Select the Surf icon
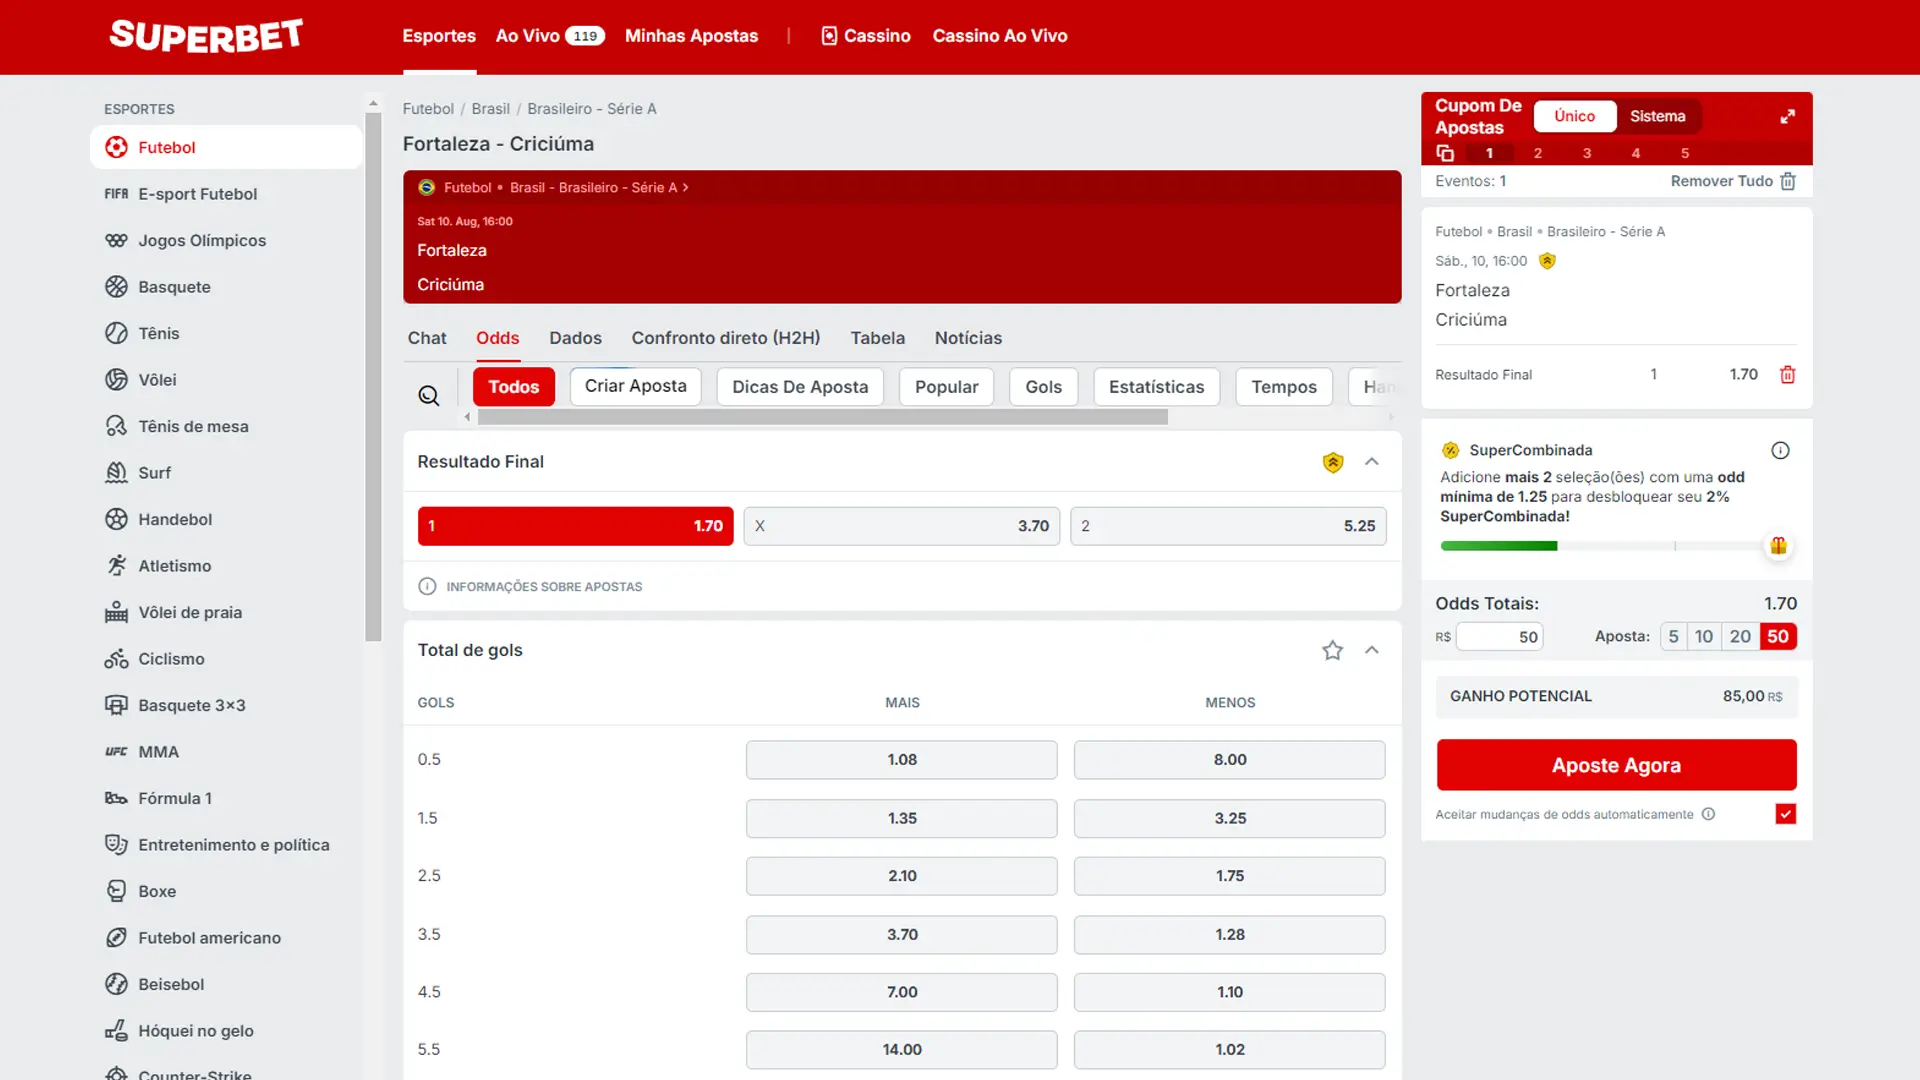The height and width of the screenshot is (1080, 1920). (117, 473)
